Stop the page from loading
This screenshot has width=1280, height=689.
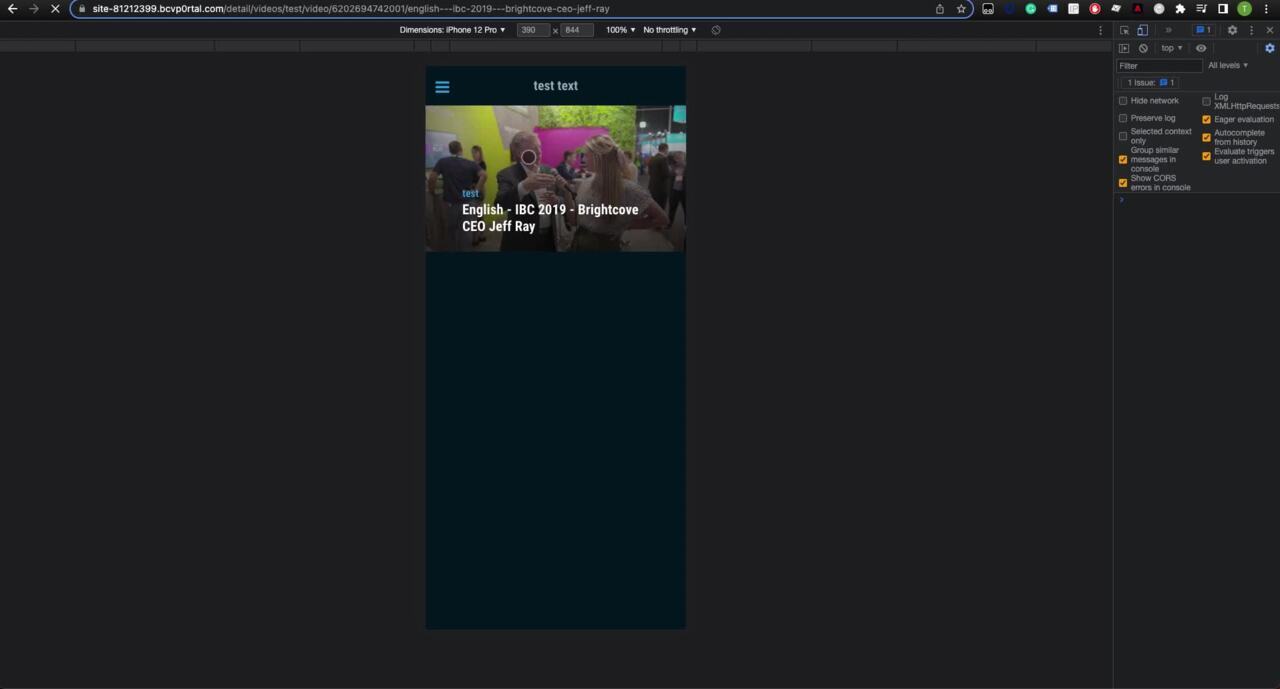click(55, 9)
